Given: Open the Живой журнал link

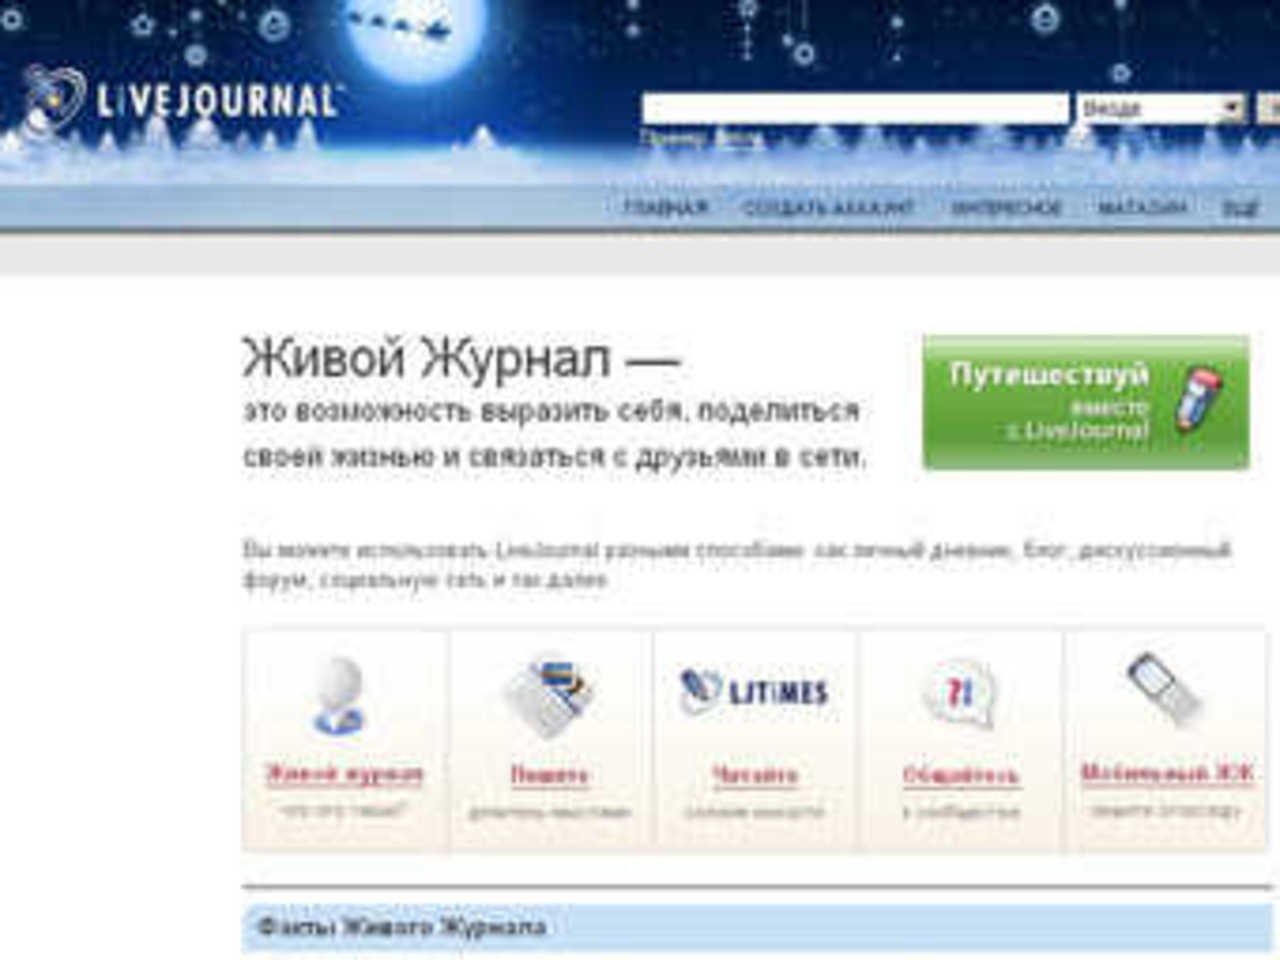Looking at the screenshot, I should point(344,774).
